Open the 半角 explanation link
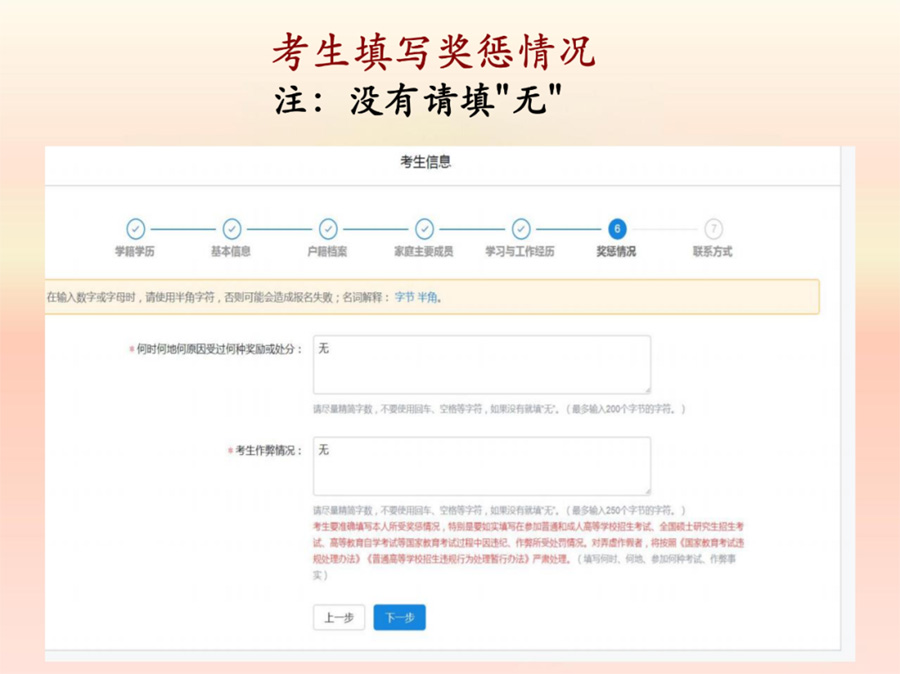Image resolution: width=900 pixels, height=674 pixels. click(428, 297)
